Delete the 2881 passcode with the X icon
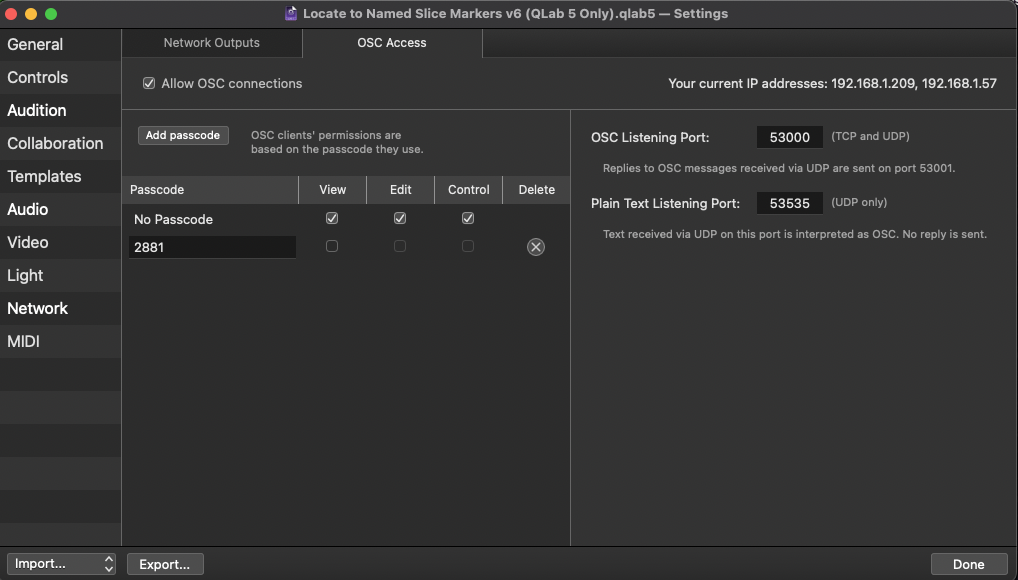This screenshot has height=580, width=1018. (535, 246)
